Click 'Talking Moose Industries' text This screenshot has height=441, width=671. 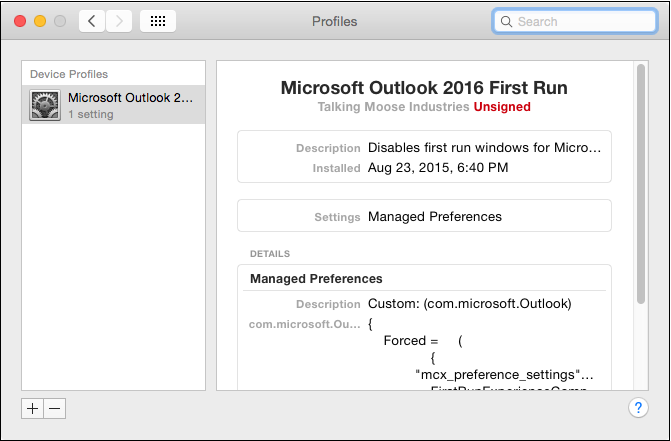coord(393,107)
